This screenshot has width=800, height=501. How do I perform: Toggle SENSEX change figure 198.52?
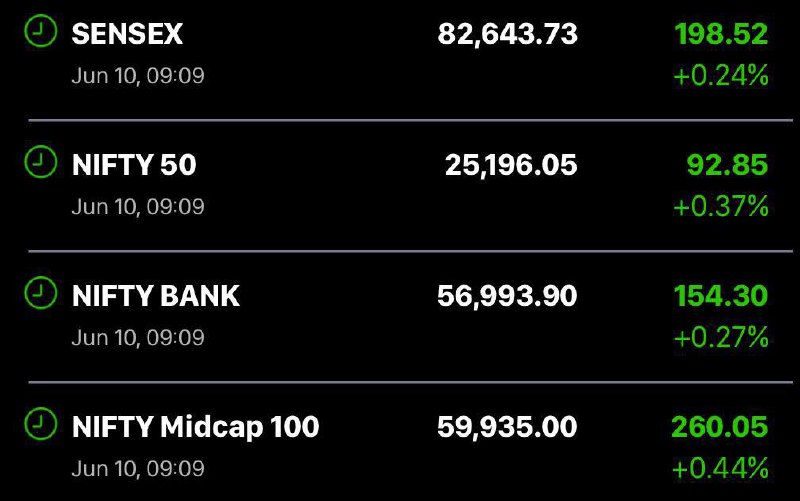tap(721, 34)
